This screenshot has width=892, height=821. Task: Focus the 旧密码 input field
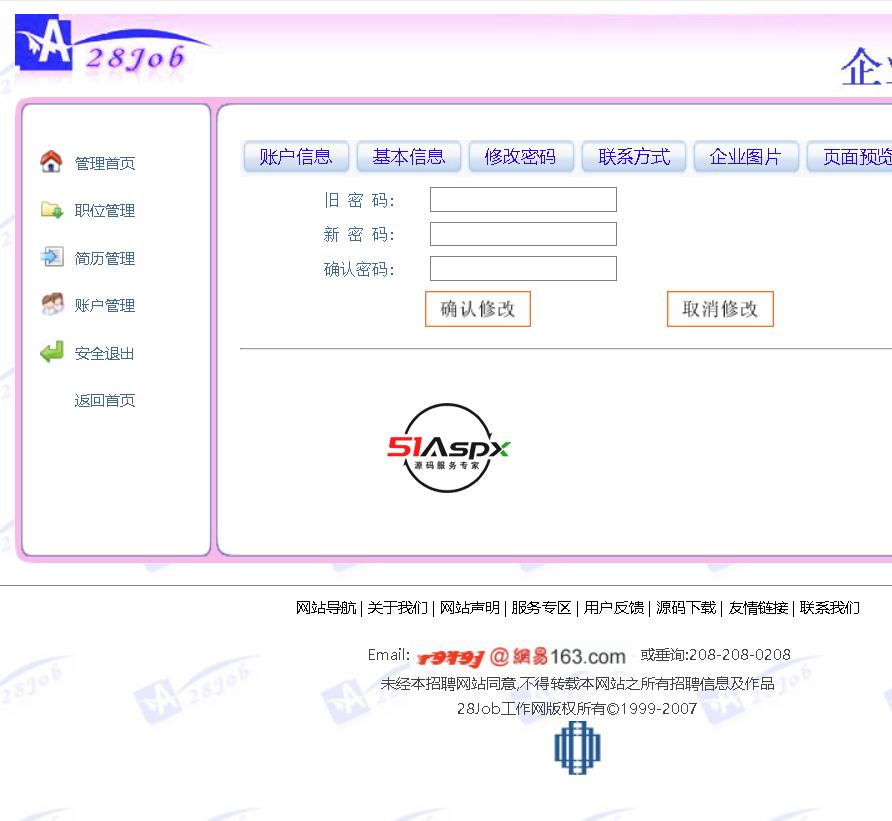(x=523, y=200)
